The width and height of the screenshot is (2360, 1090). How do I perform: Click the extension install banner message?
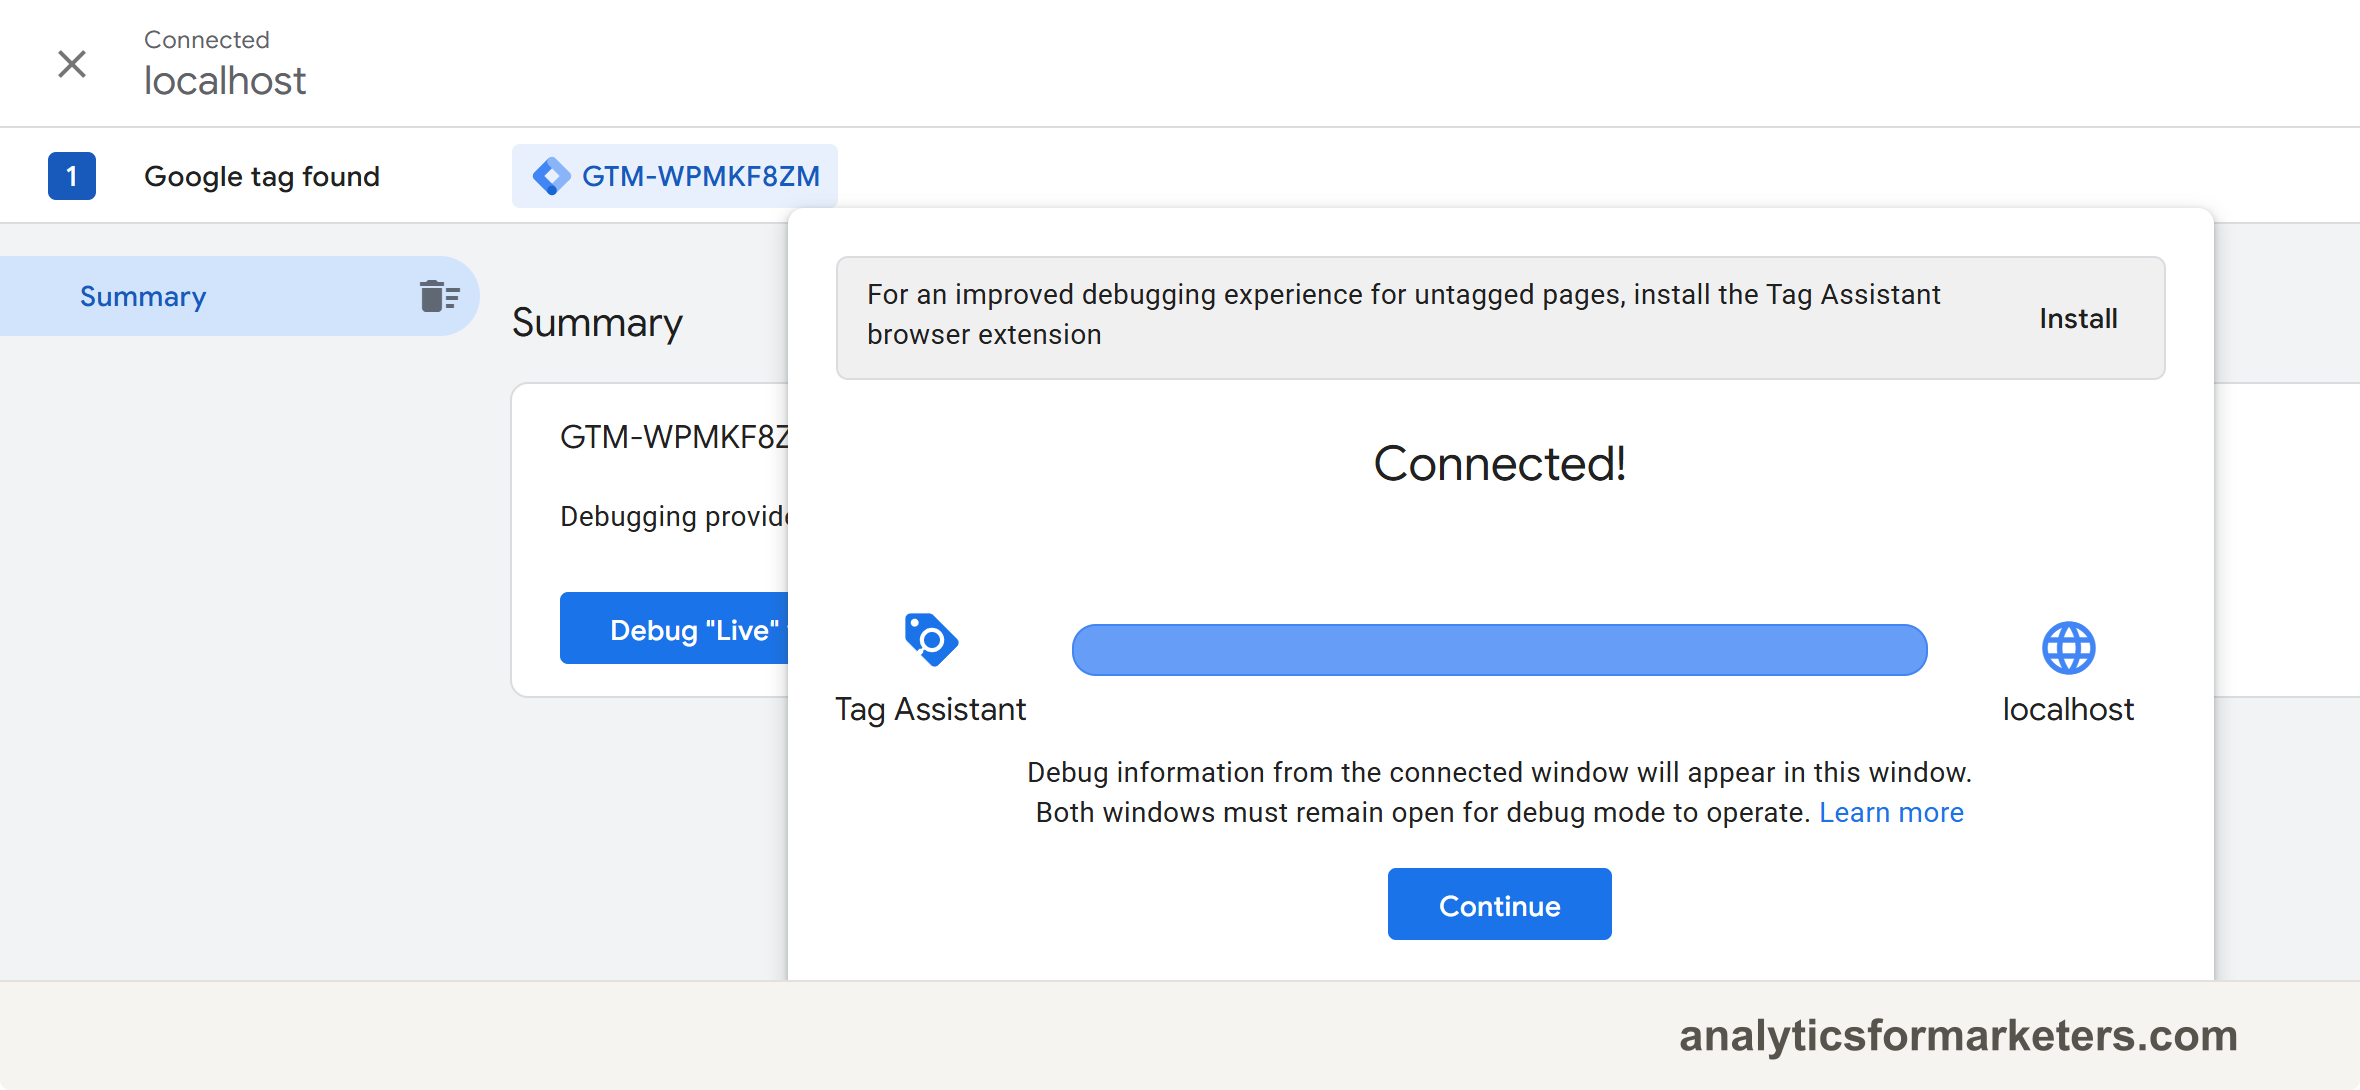pyautogui.click(x=1403, y=314)
